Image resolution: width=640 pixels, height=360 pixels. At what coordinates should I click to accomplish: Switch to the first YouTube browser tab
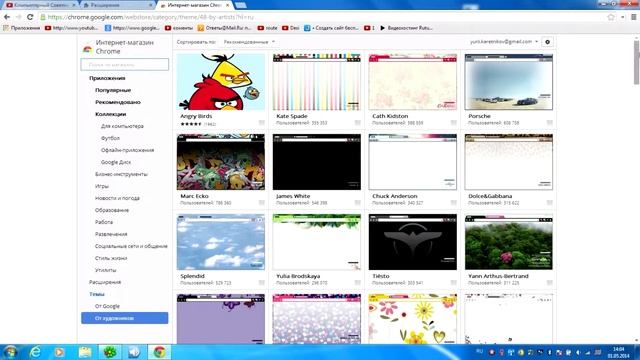pyautogui.click(x=41, y=5)
